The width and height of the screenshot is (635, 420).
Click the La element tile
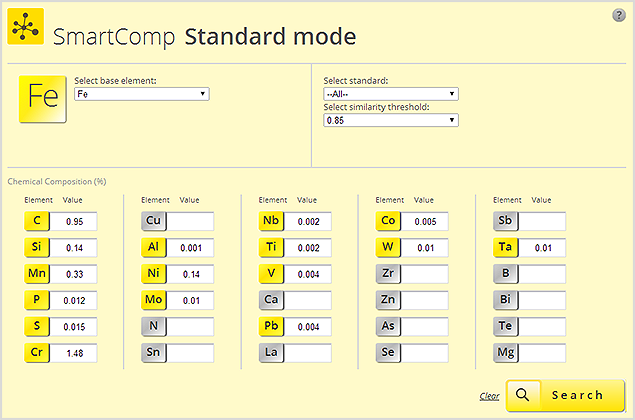point(271,353)
